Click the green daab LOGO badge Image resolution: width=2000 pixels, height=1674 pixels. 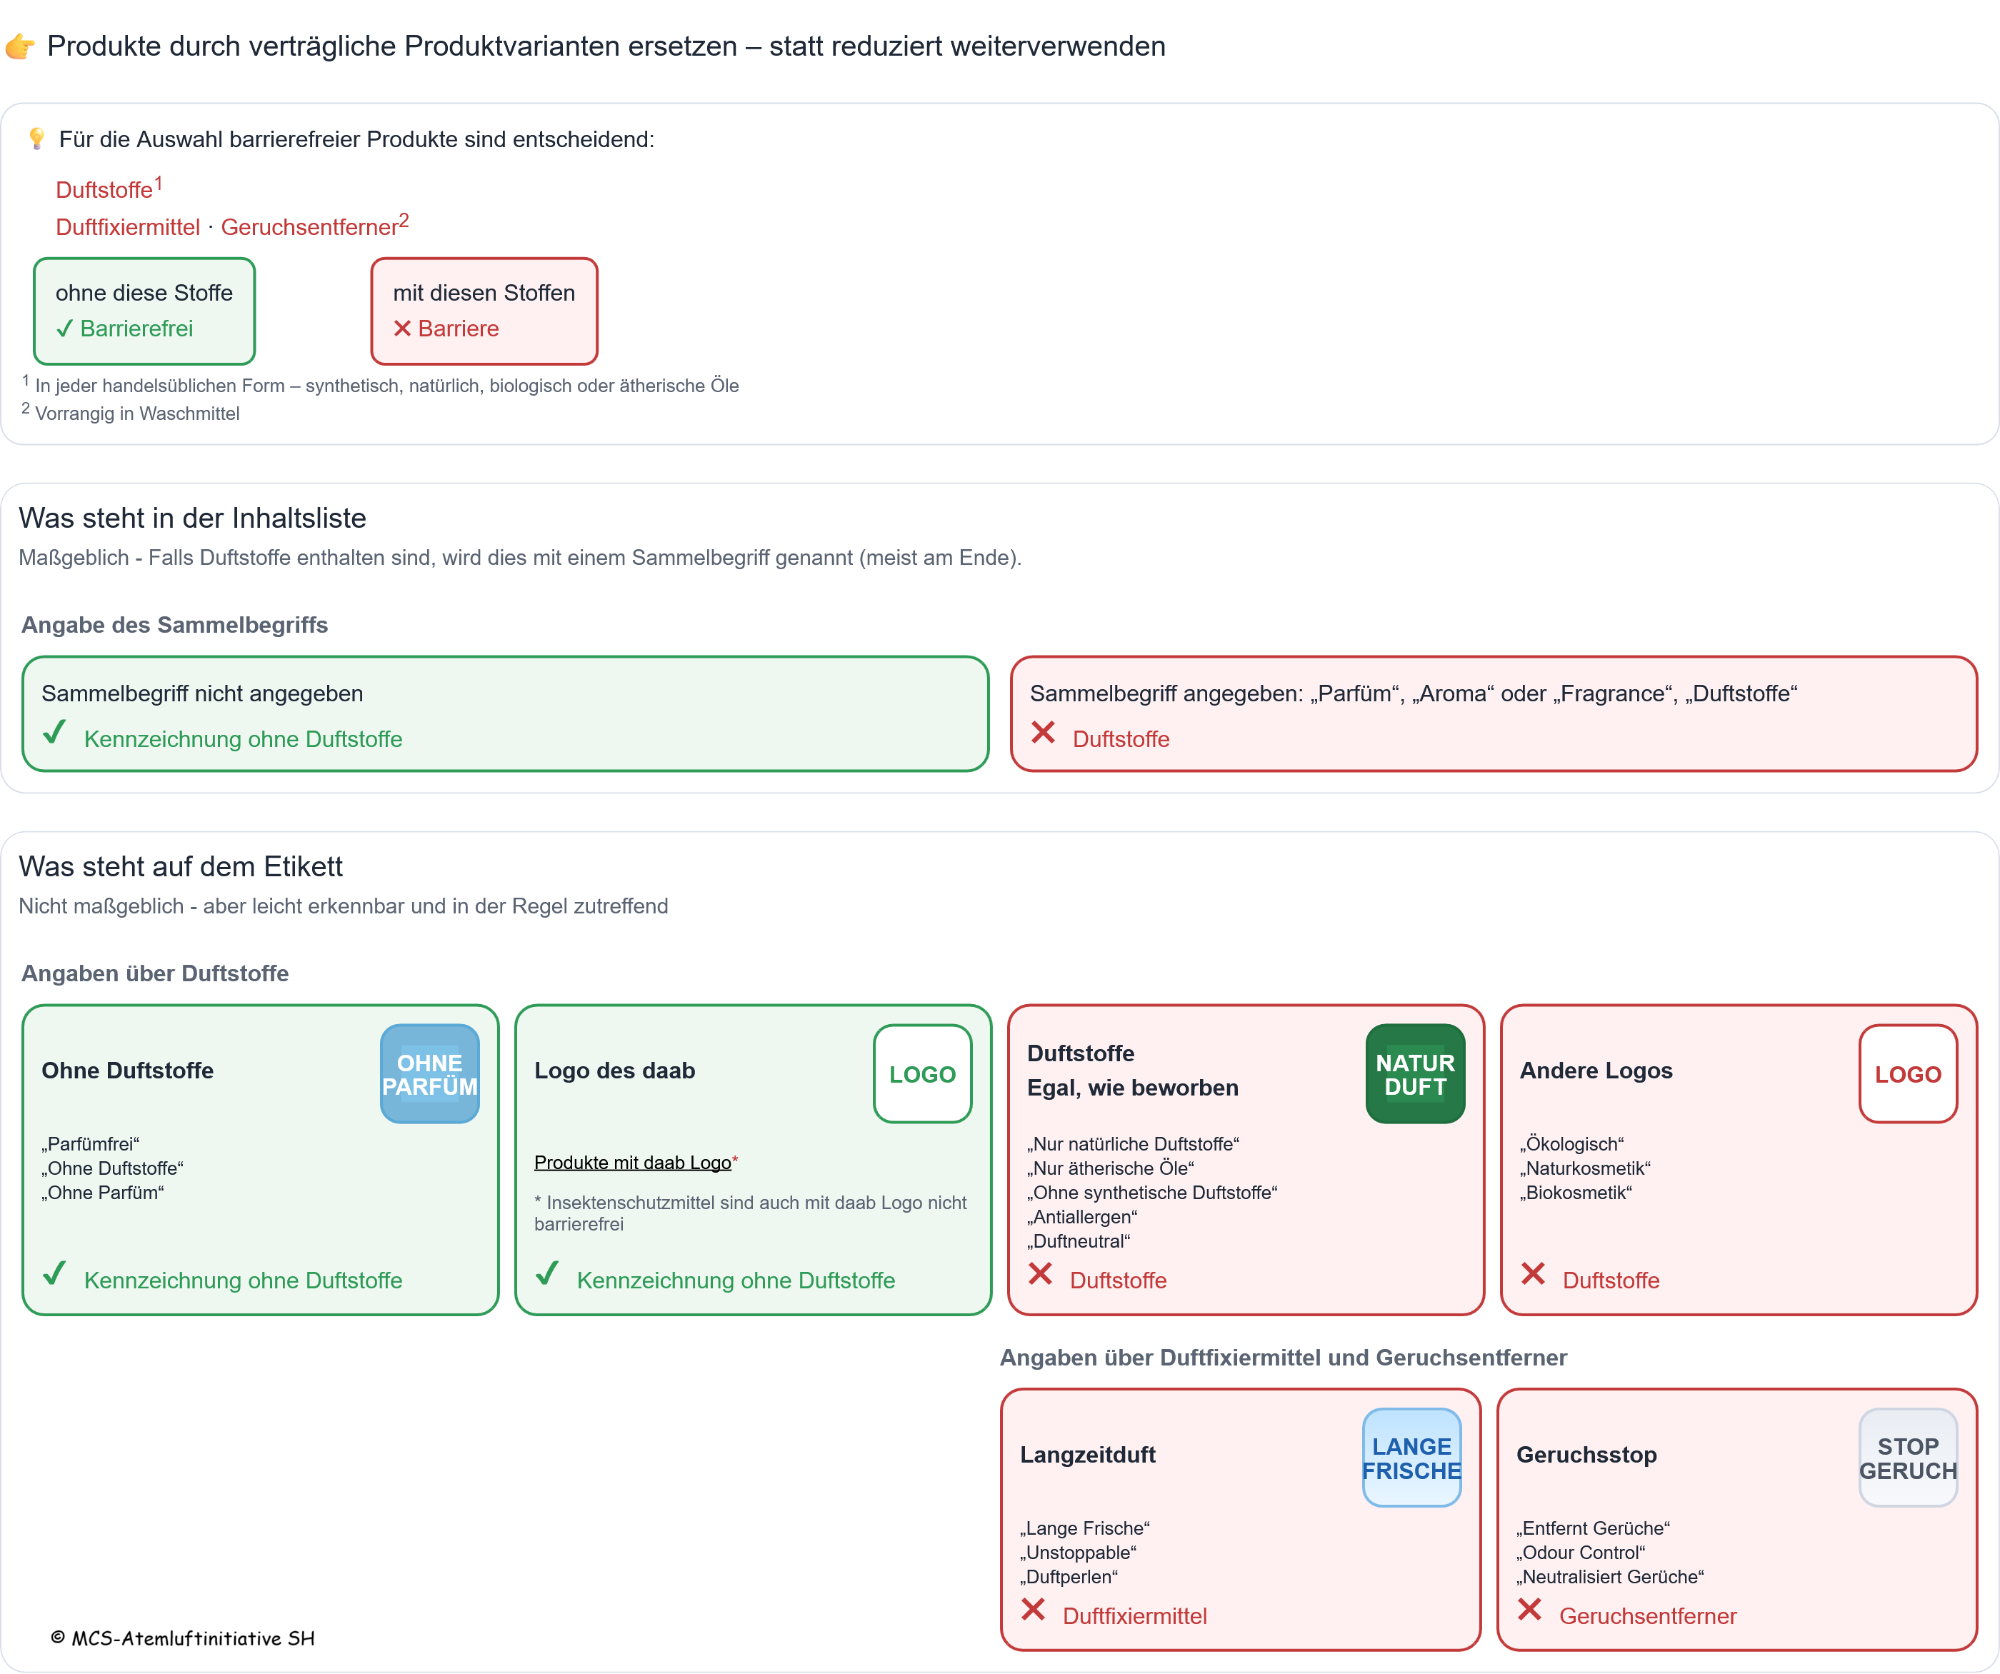click(x=922, y=1074)
